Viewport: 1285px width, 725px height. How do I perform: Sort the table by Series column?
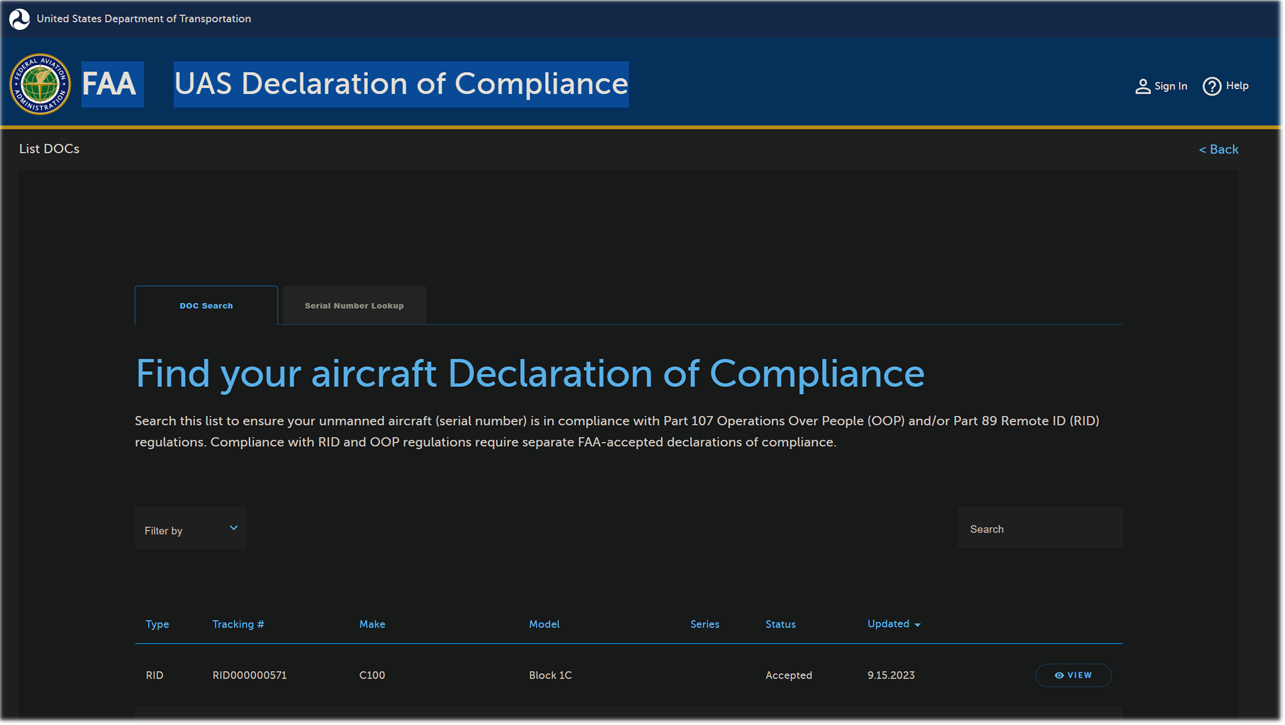(x=704, y=624)
